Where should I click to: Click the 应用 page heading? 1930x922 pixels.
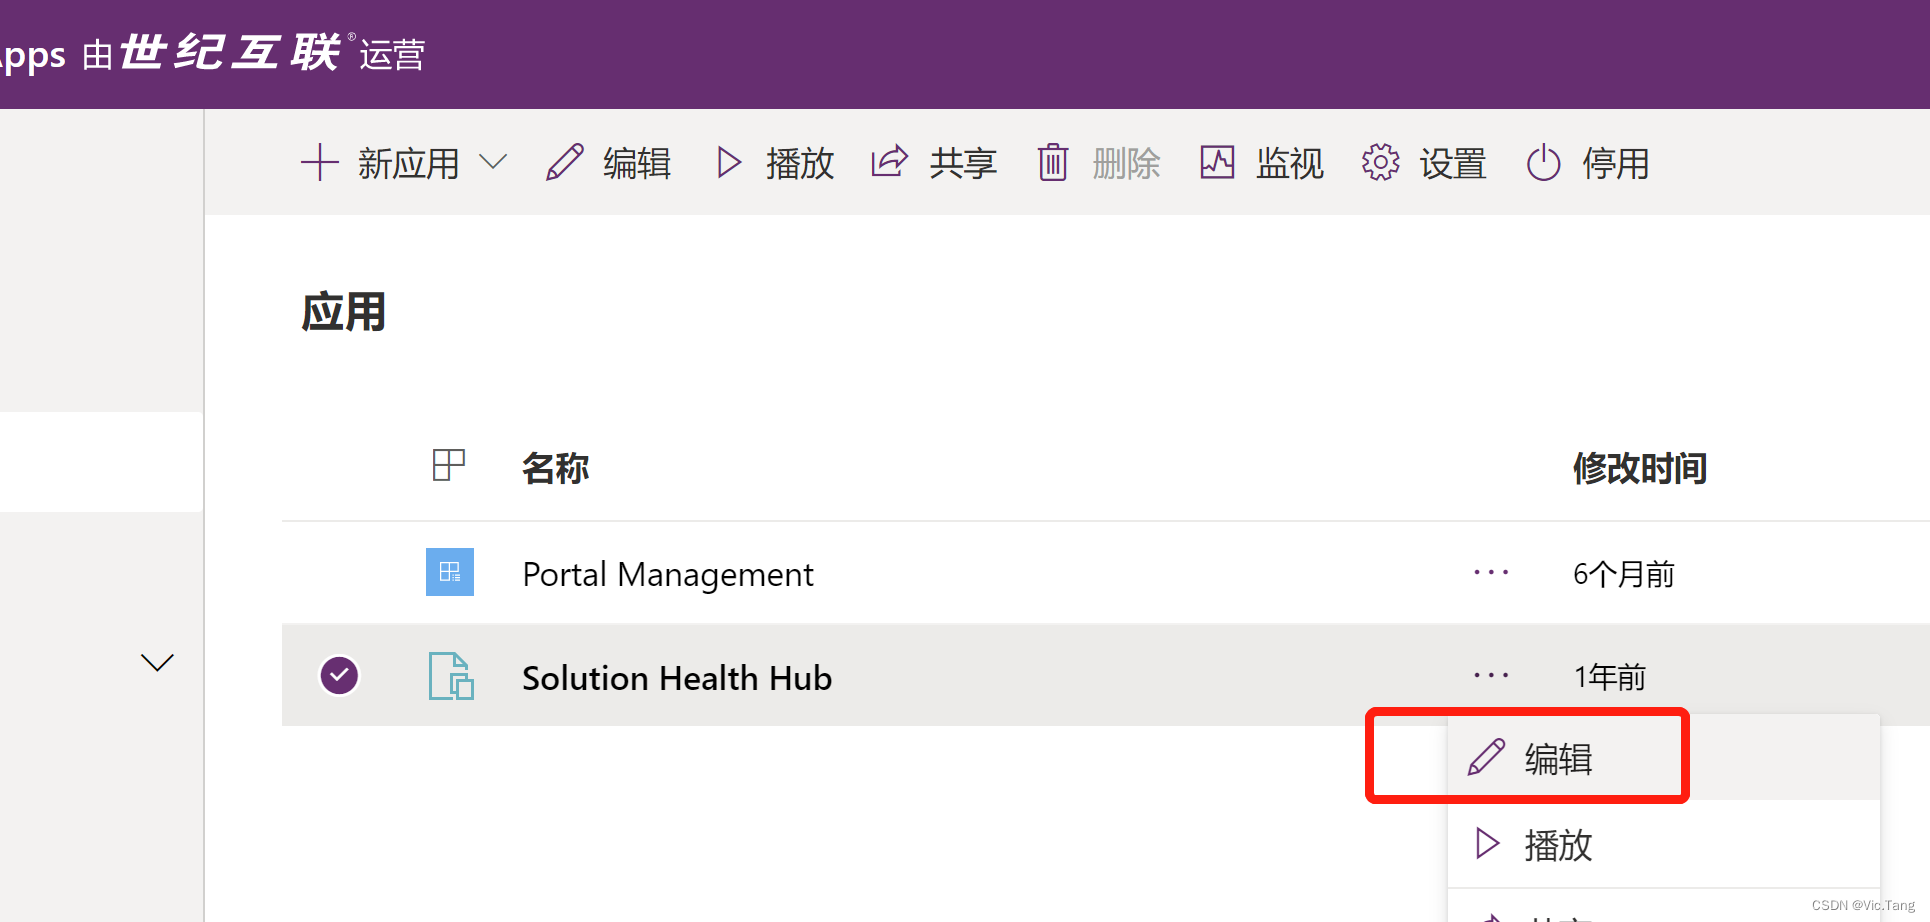click(344, 312)
